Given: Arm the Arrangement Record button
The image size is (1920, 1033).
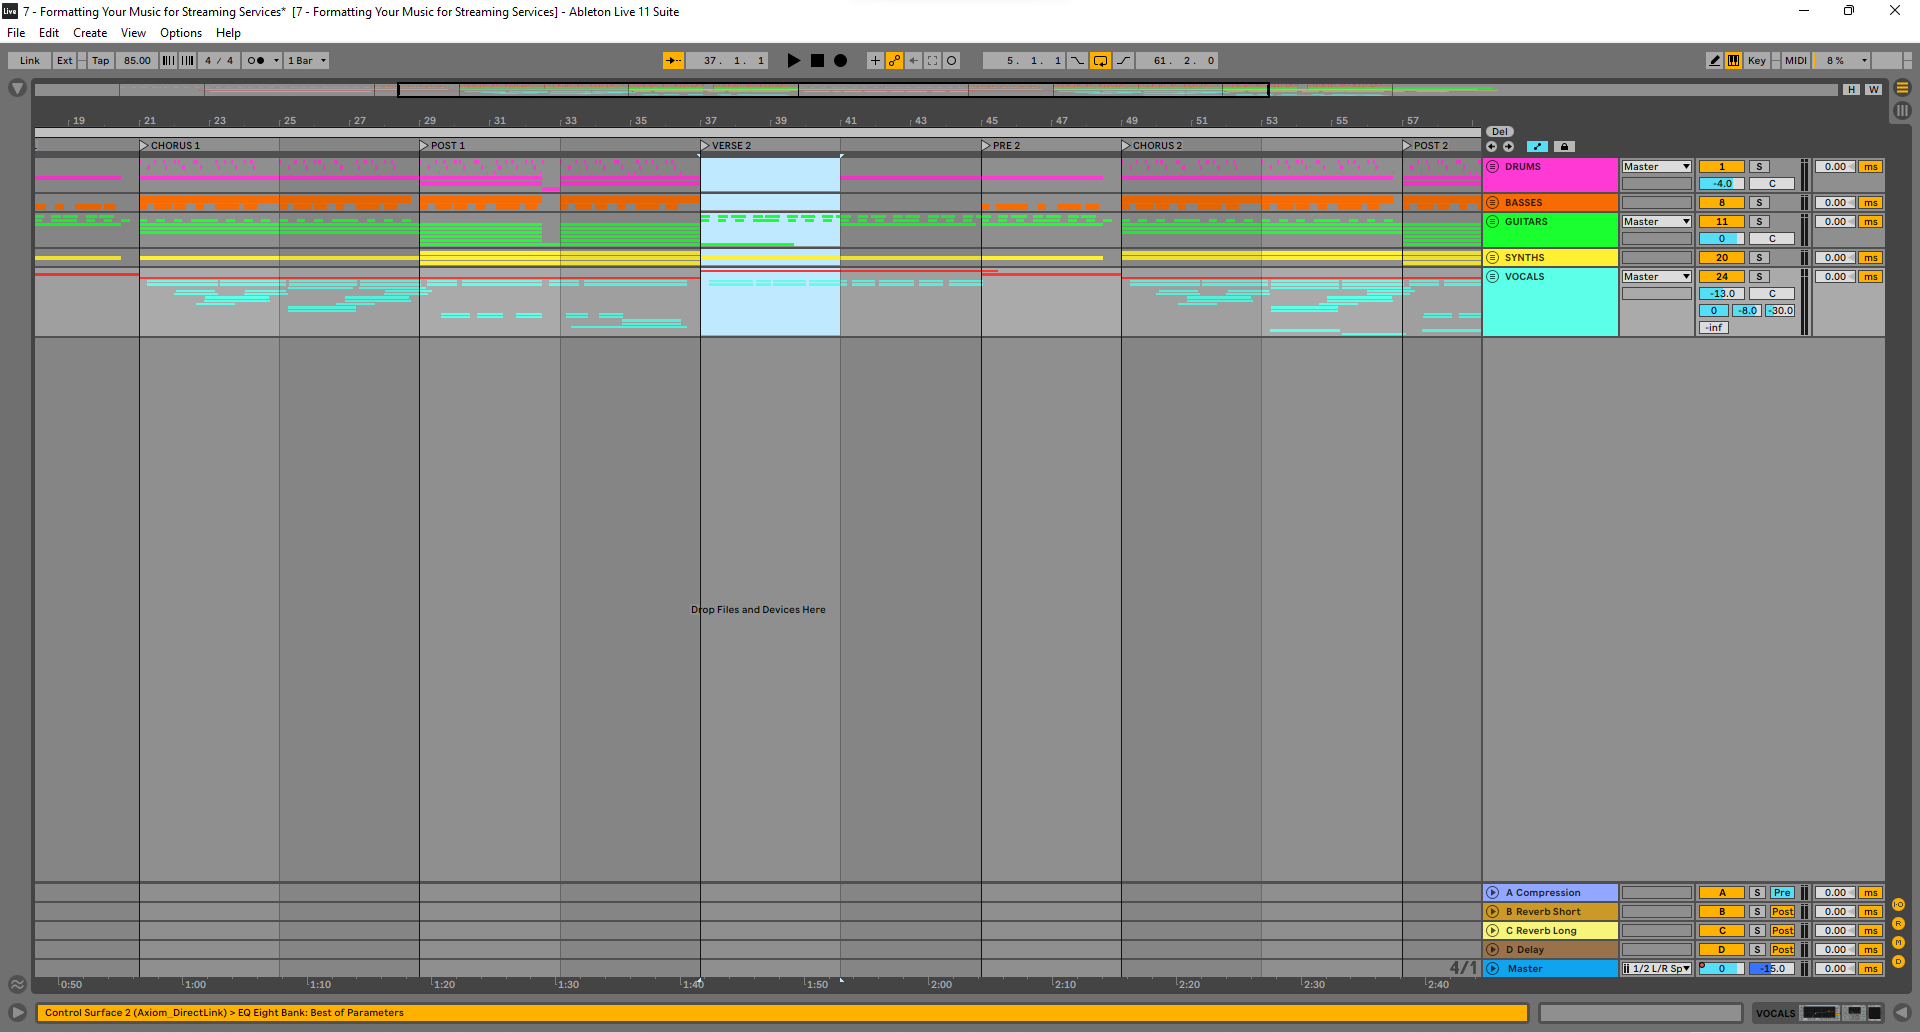Looking at the screenshot, I should pyautogui.click(x=841, y=61).
